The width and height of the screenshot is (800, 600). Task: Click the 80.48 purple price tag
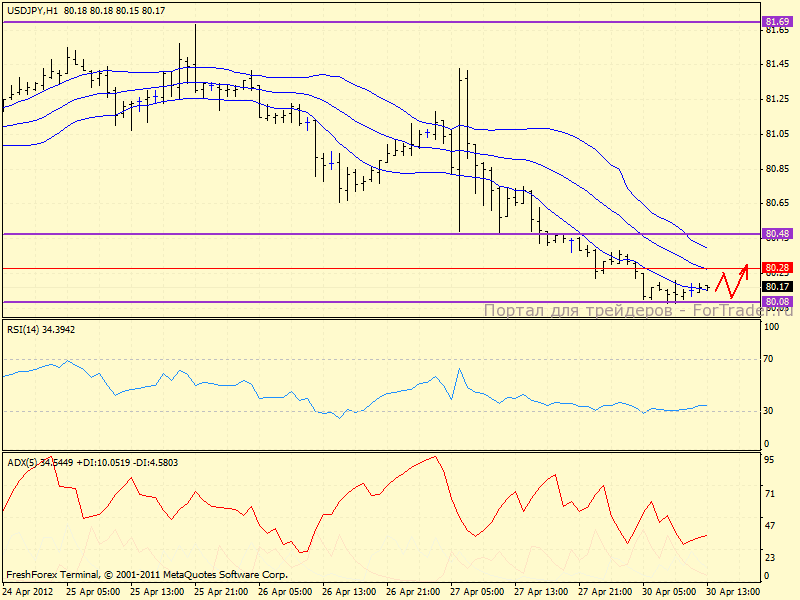[777, 234]
